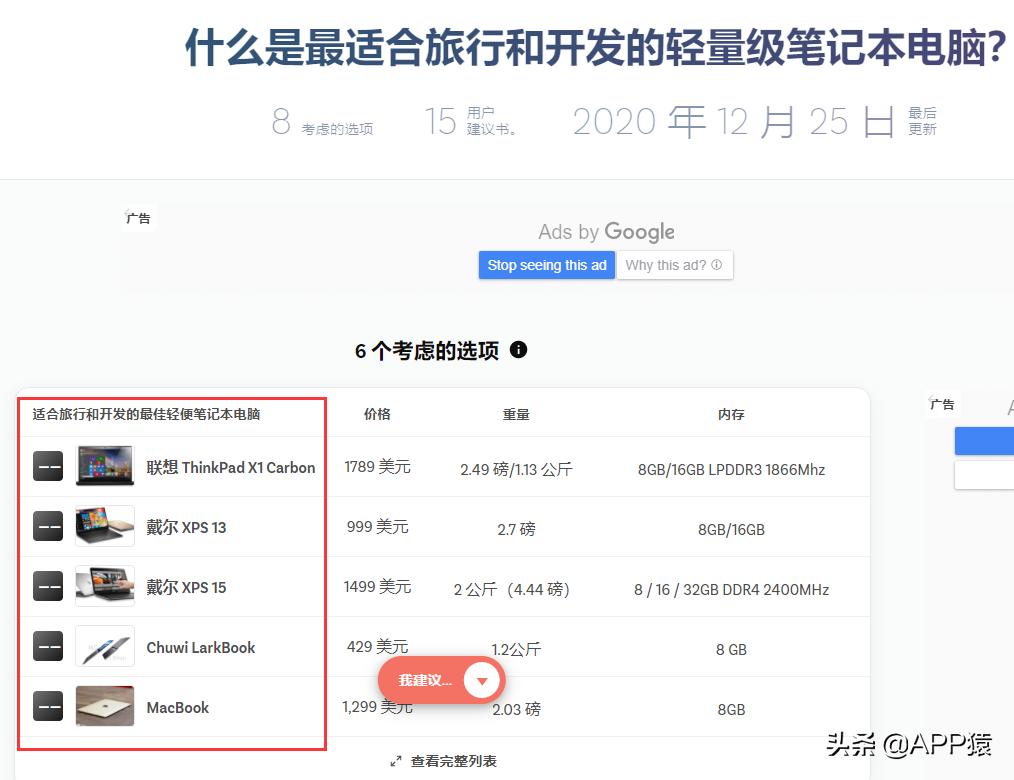The height and width of the screenshot is (780, 1014).
Task: Click the minus icon beside 戴尔 XPS 13
Action: (x=47, y=527)
